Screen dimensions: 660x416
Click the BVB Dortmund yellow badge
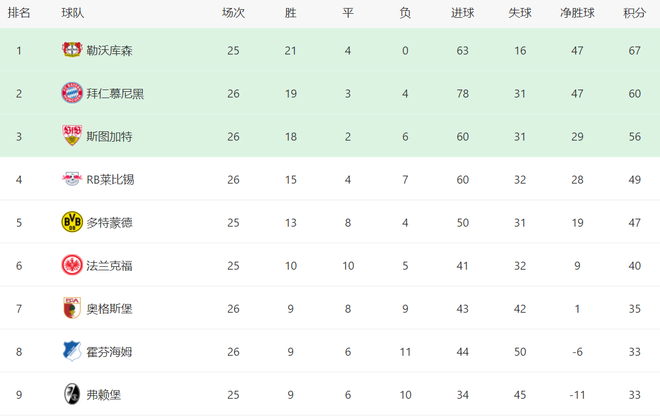72,222
